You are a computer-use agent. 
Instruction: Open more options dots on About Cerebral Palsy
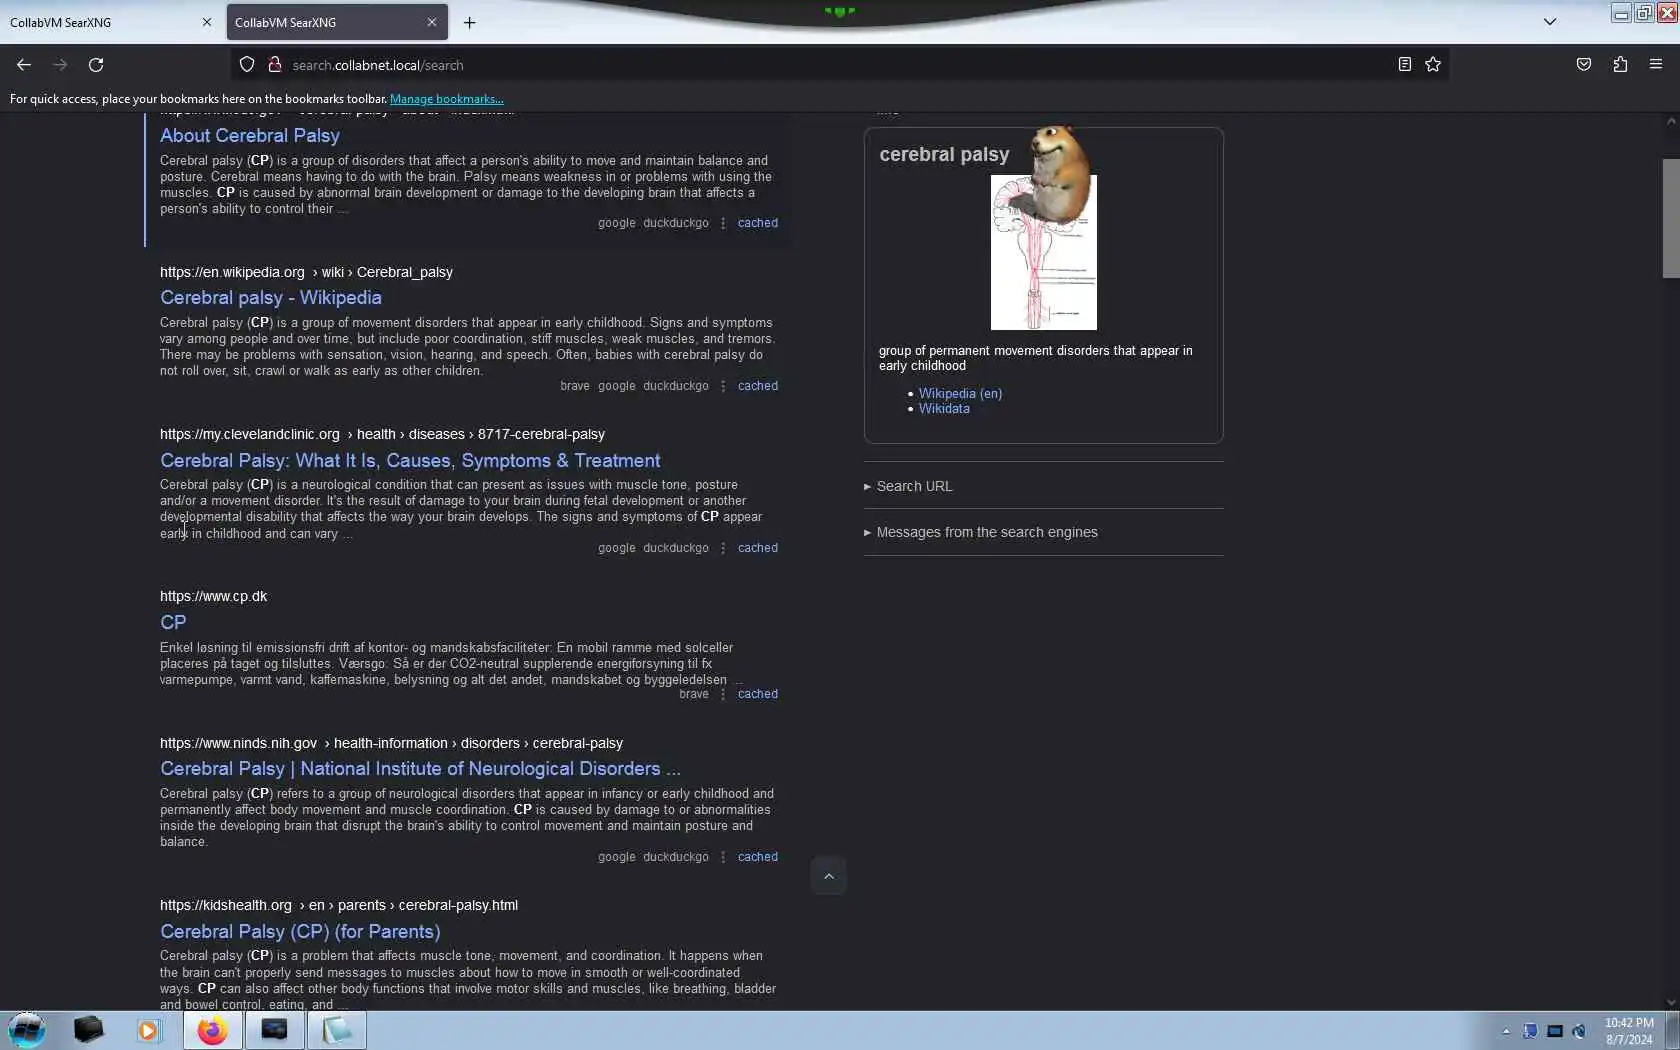723,223
